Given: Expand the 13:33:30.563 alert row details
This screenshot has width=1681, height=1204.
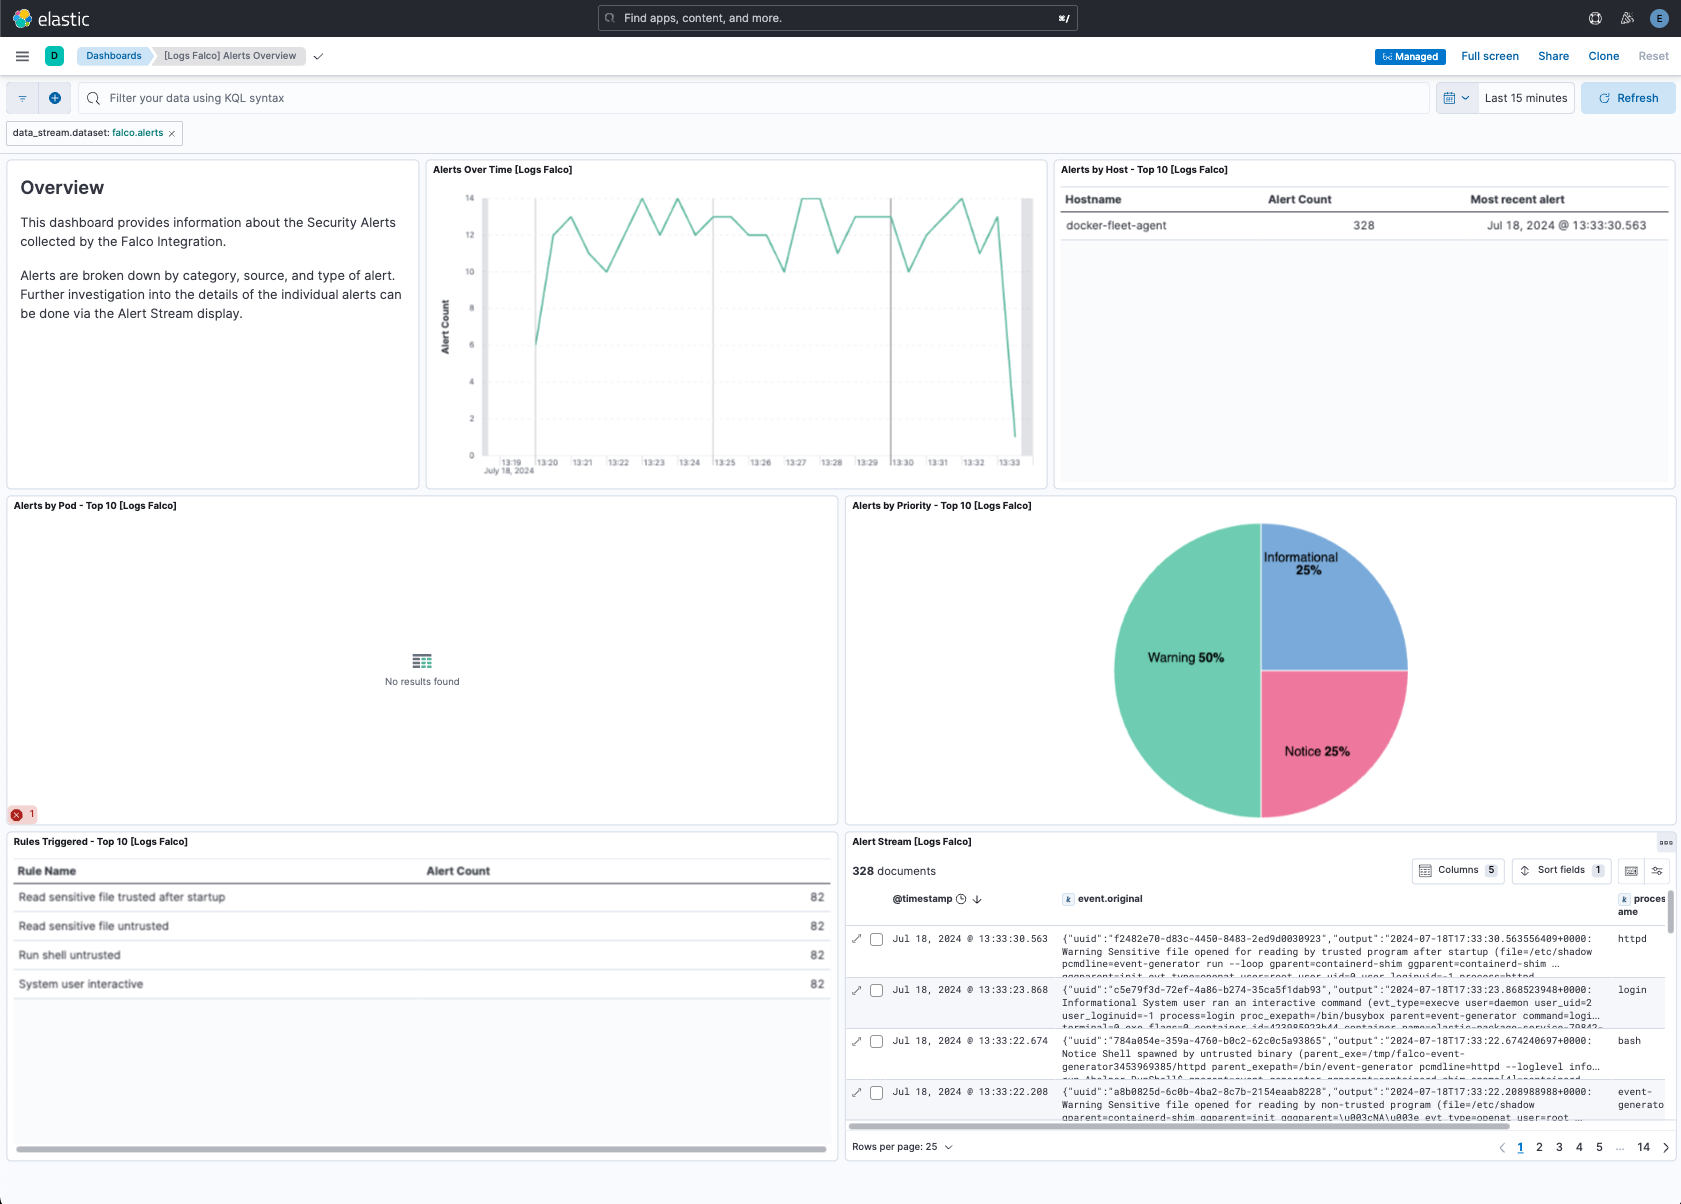Looking at the screenshot, I should click(x=856, y=939).
